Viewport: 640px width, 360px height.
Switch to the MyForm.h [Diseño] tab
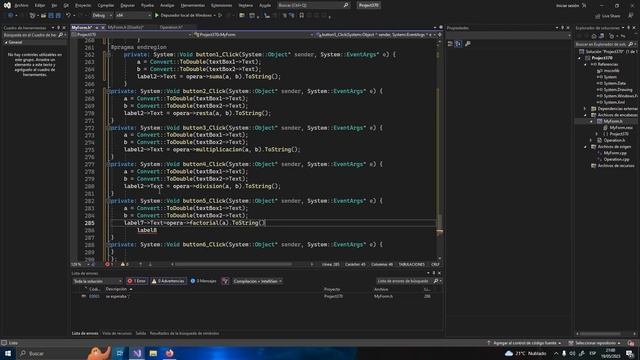126,27
